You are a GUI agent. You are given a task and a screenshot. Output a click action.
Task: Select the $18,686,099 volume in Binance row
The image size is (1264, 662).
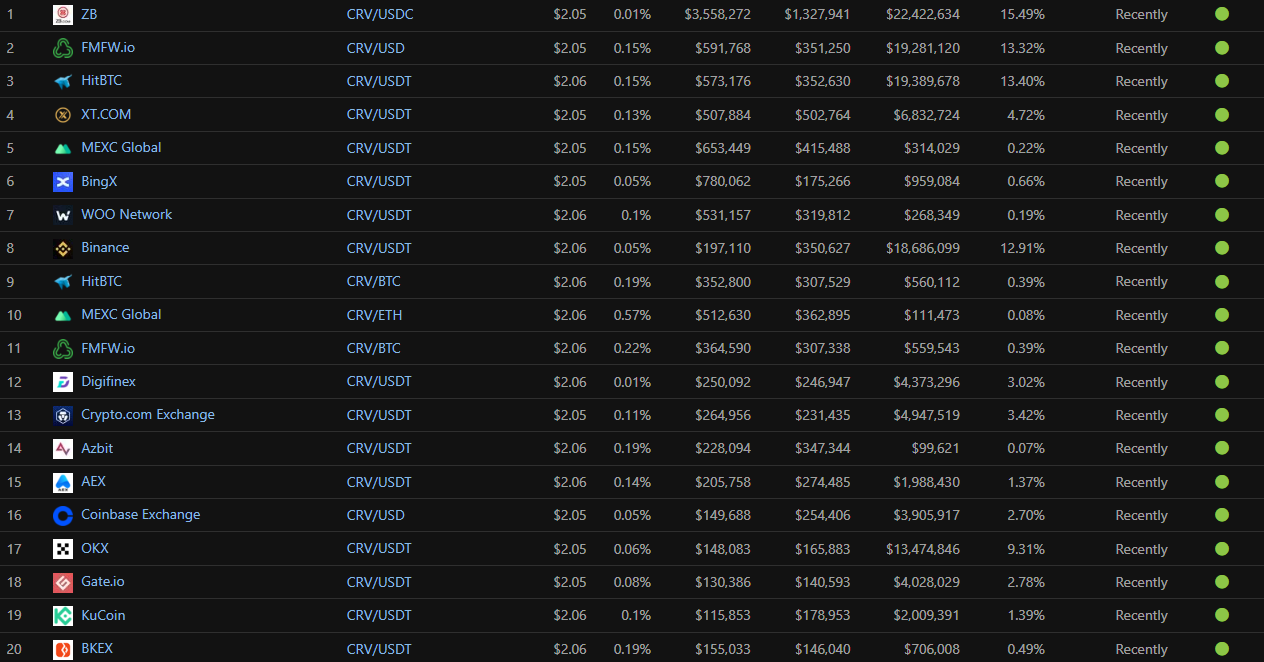(x=923, y=248)
